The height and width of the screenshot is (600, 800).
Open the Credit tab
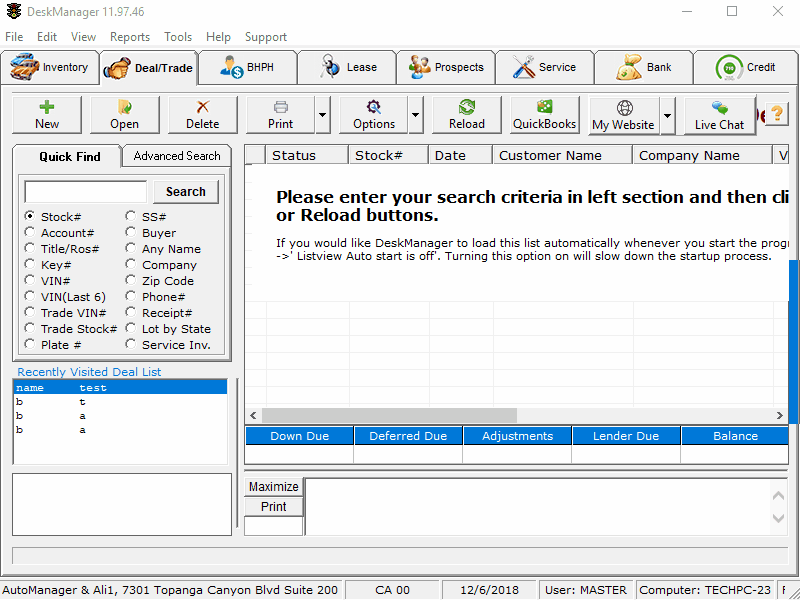tap(745, 67)
